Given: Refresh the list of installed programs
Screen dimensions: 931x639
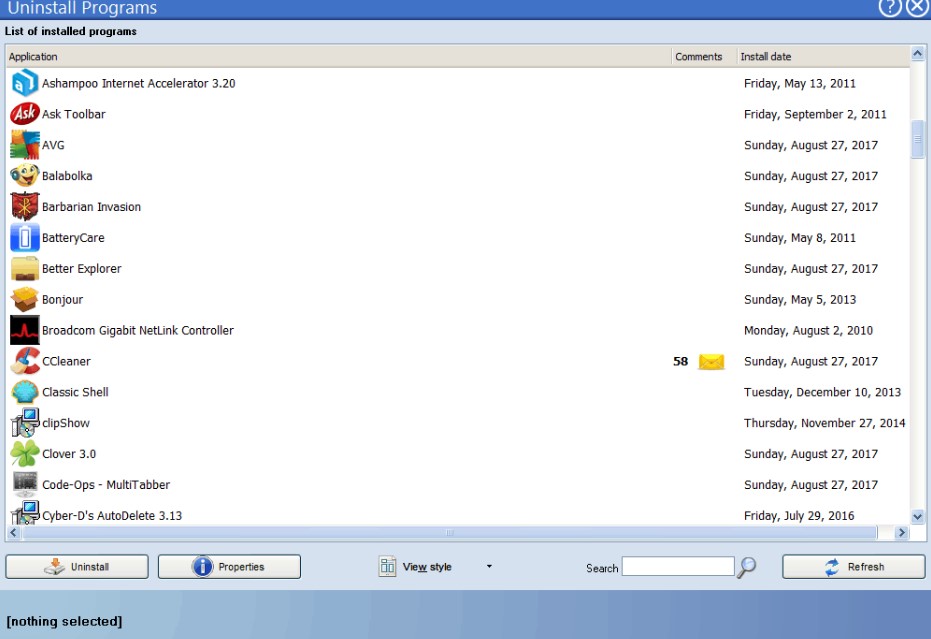Looking at the screenshot, I should click(x=851, y=566).
